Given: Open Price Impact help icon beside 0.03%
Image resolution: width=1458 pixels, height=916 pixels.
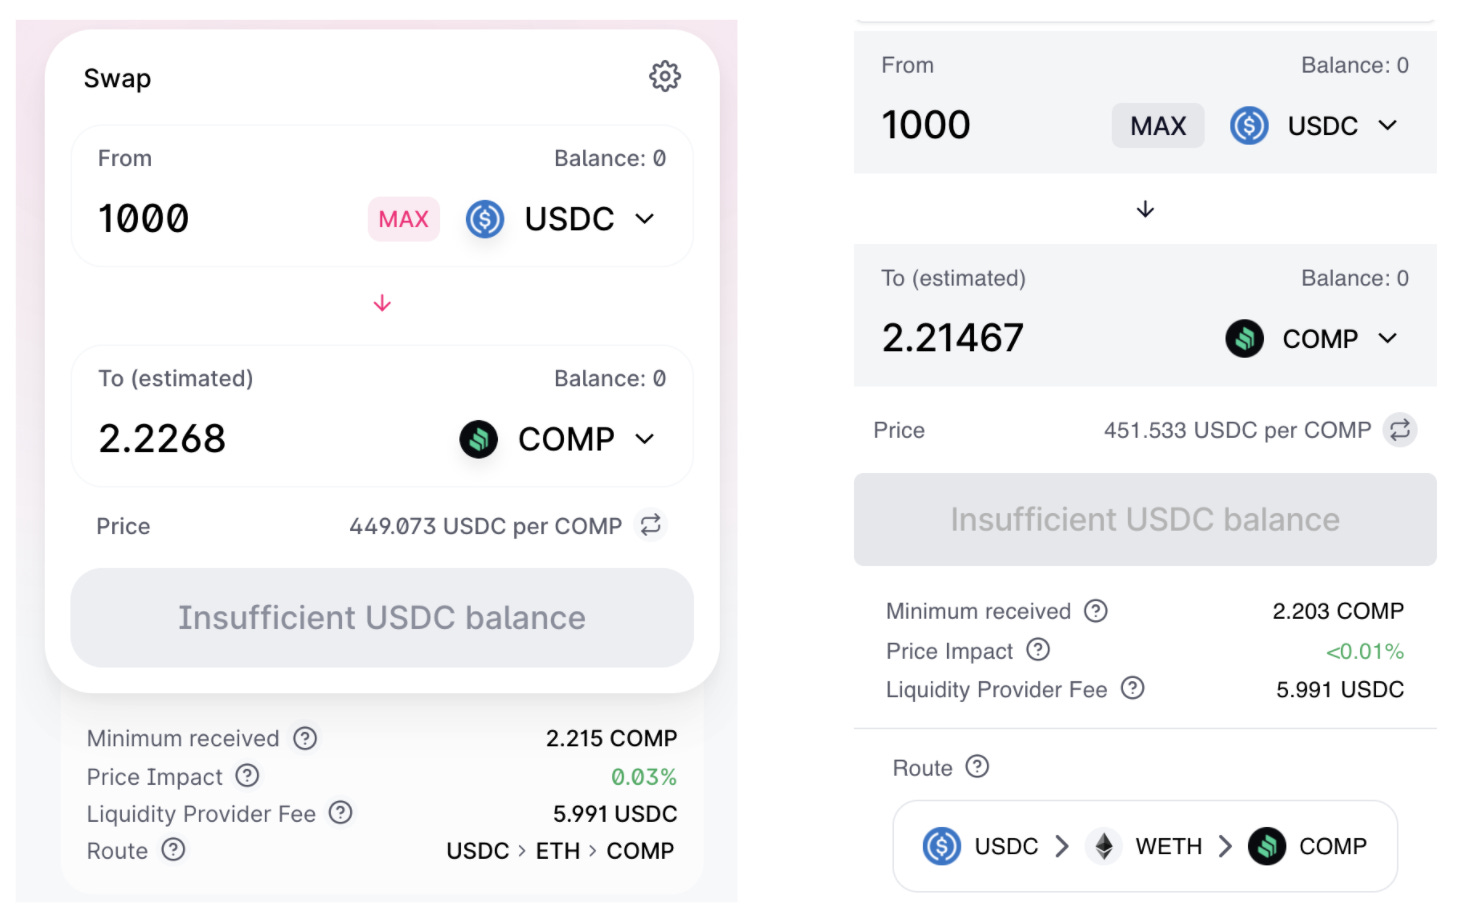Looking at the screenshot, I should [x=247, y=776].
